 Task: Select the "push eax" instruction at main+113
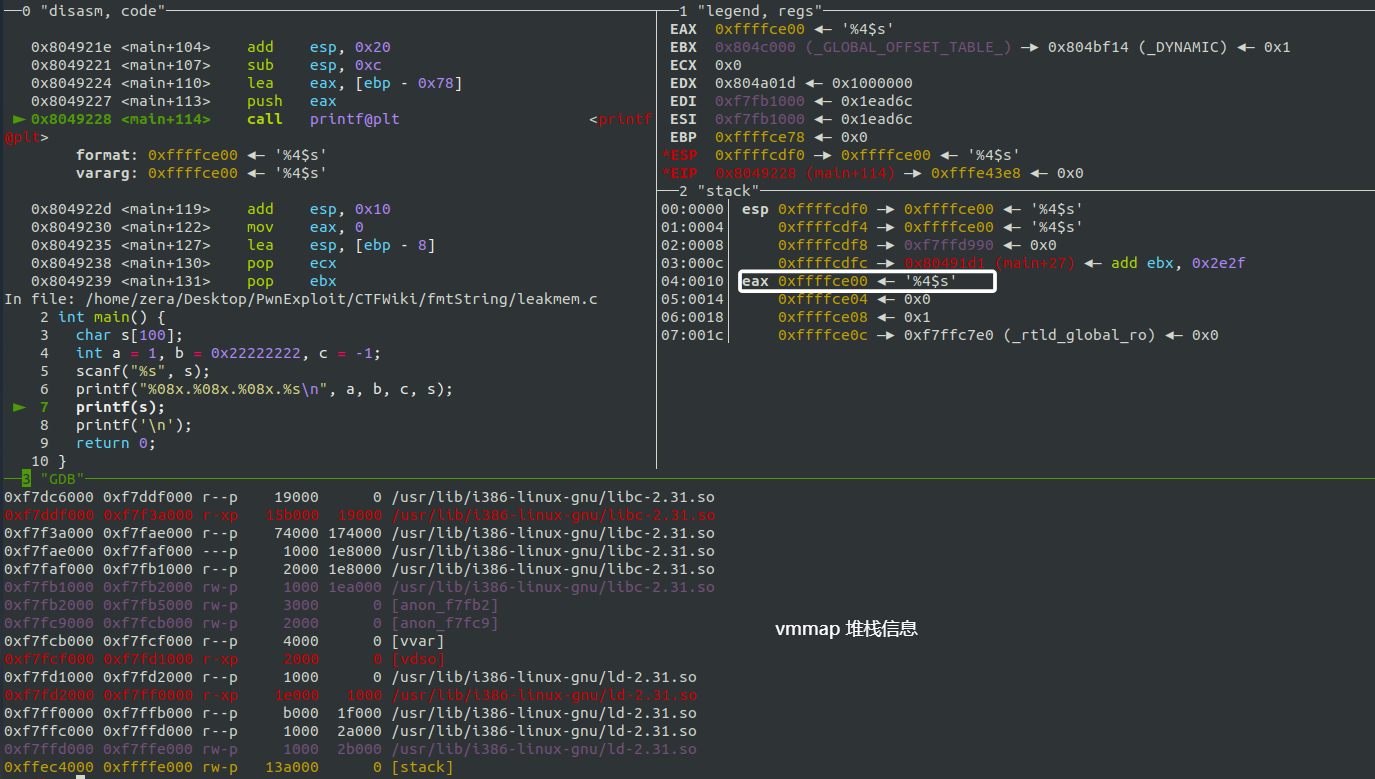292,101
